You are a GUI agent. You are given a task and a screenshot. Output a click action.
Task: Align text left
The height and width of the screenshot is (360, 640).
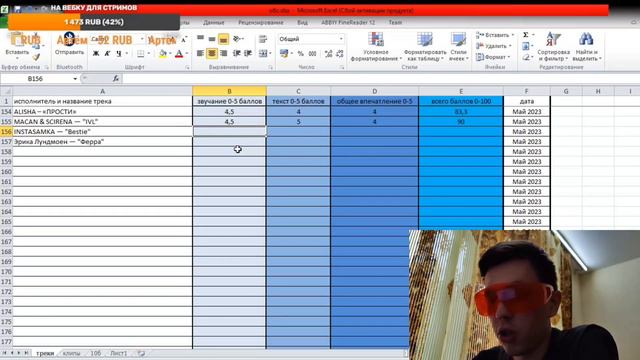pos(200,53)
